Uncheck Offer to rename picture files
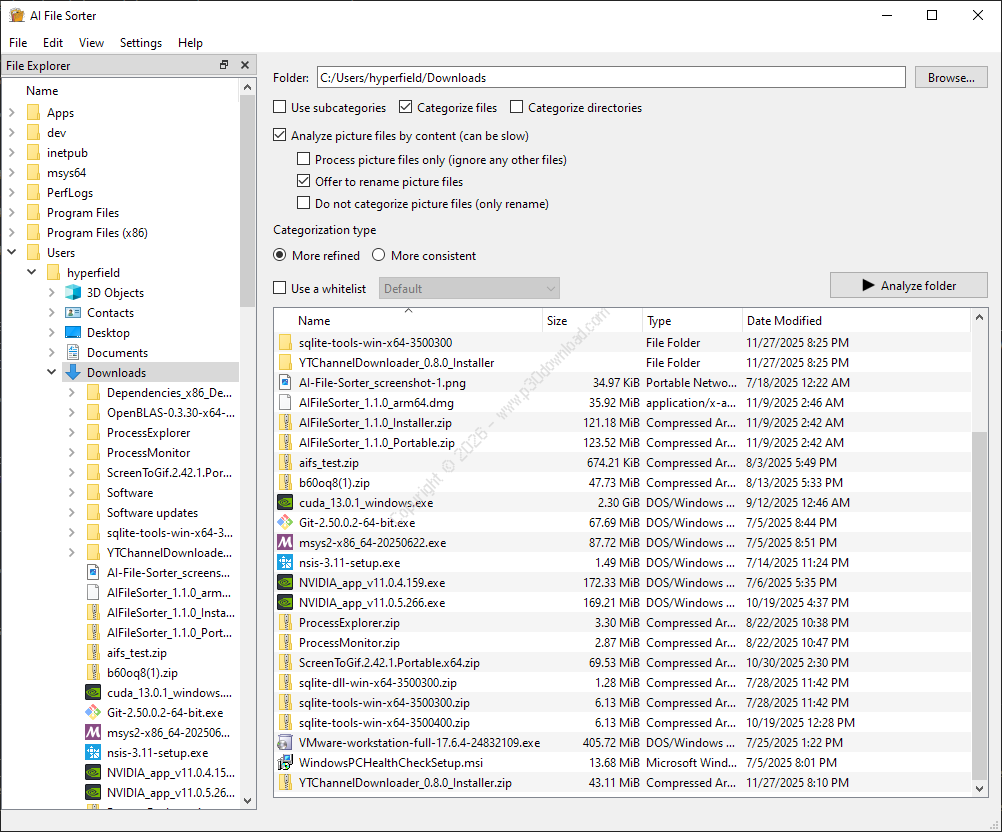This screenshot has height=832, width=1002. click(x=304, y=182)
